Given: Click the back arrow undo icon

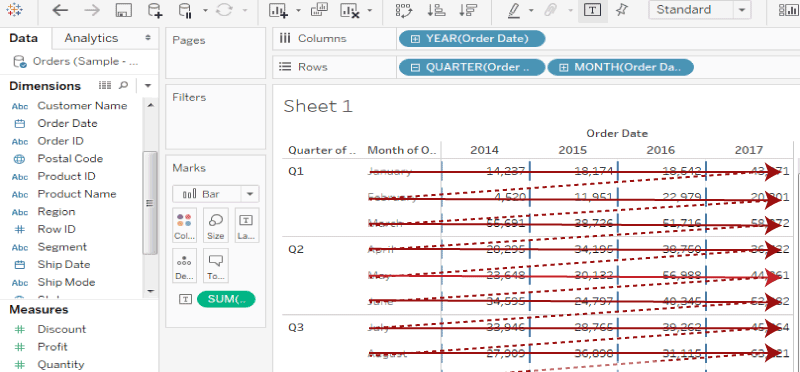Looking at the screenshot, I should [60, 10].
